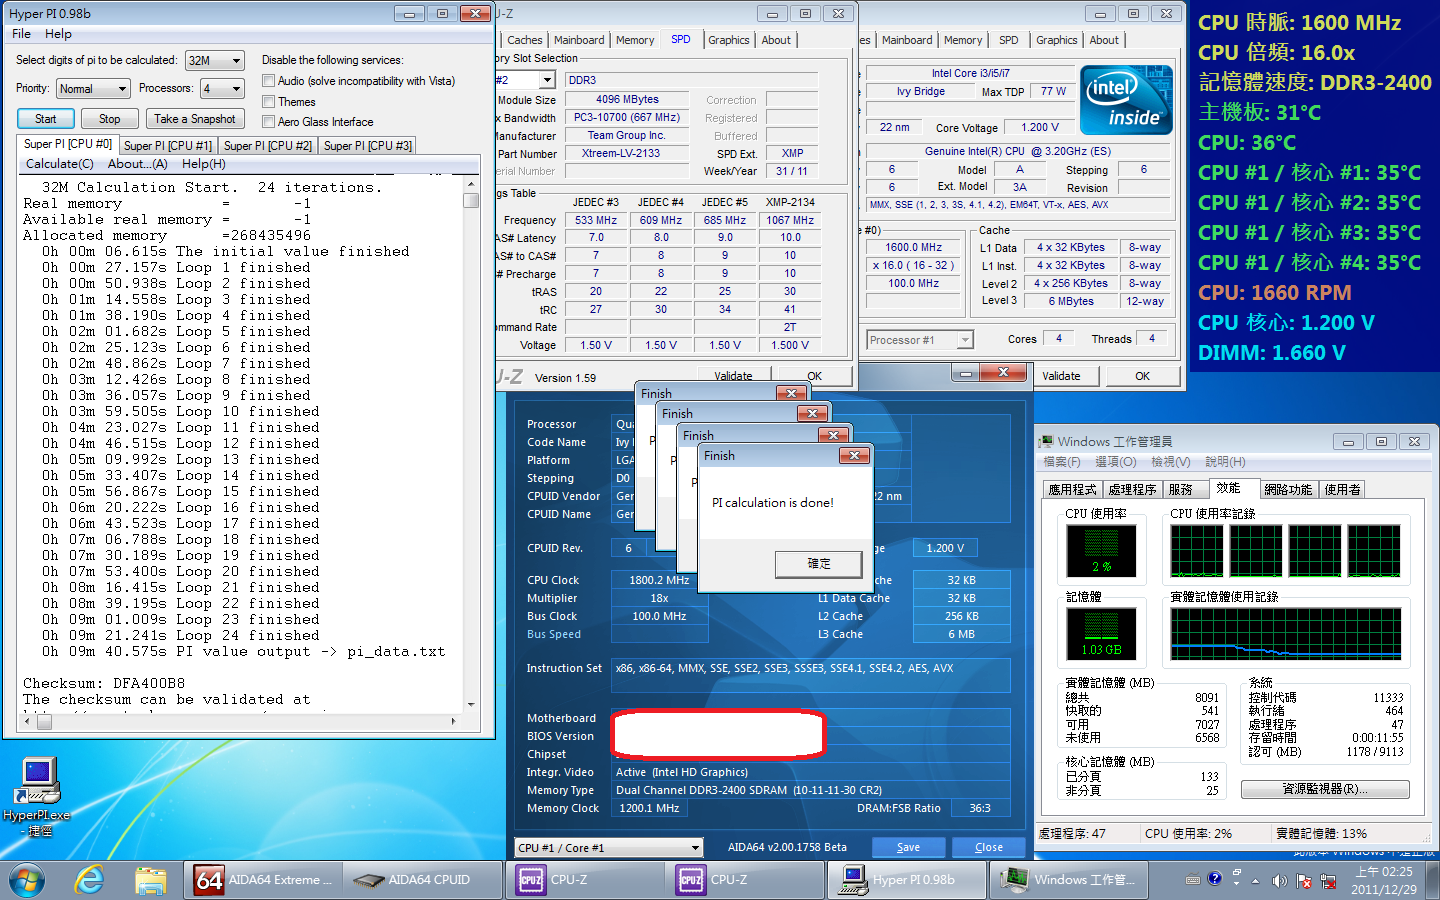The width and height of the screenshot is (1440, 900).
Task: Click the Super PI horizontal scrollbar
Action: point(239,721)
